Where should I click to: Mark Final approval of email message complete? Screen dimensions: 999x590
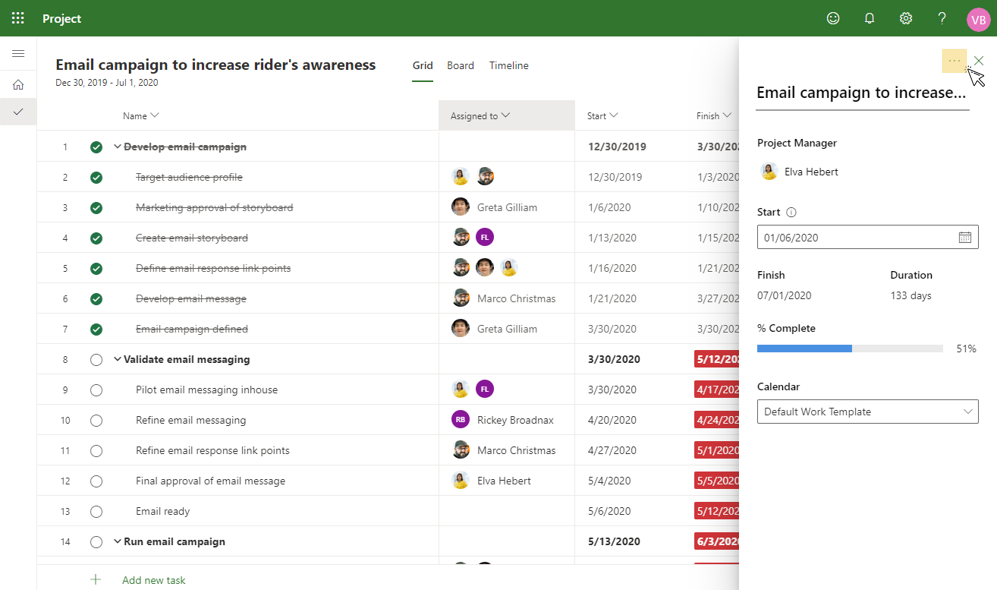coord(96,481)
